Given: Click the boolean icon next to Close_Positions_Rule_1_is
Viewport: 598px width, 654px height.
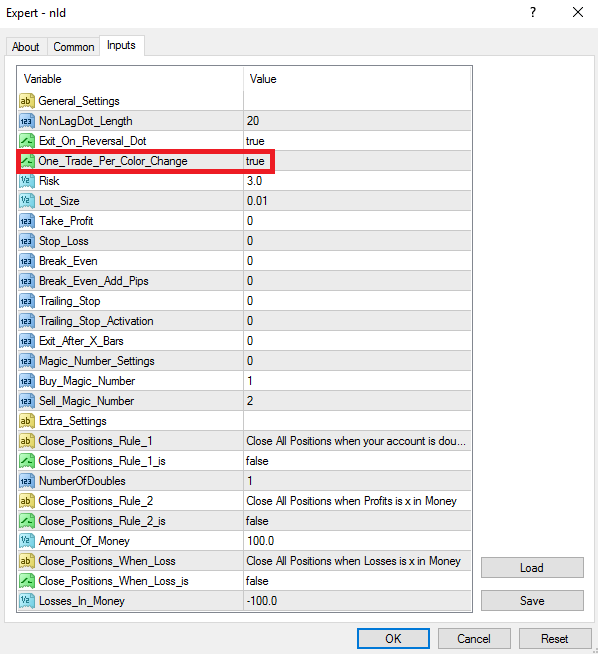Looking at the screenshot, I should click(27, 461).
